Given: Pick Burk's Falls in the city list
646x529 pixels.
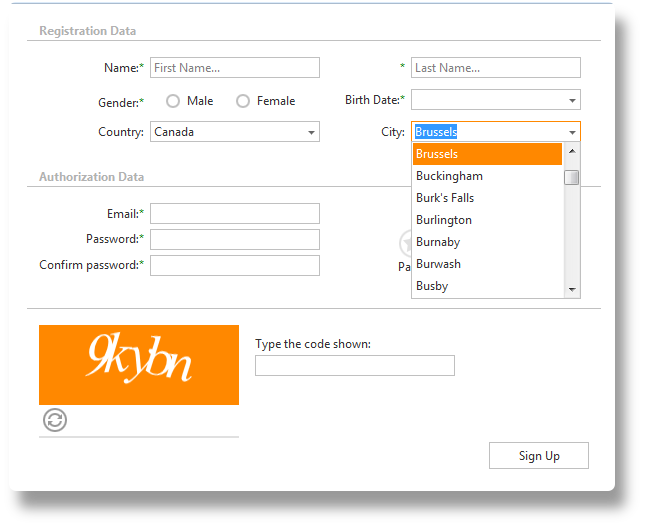Looking at the screenshot, I should (487, 198).
